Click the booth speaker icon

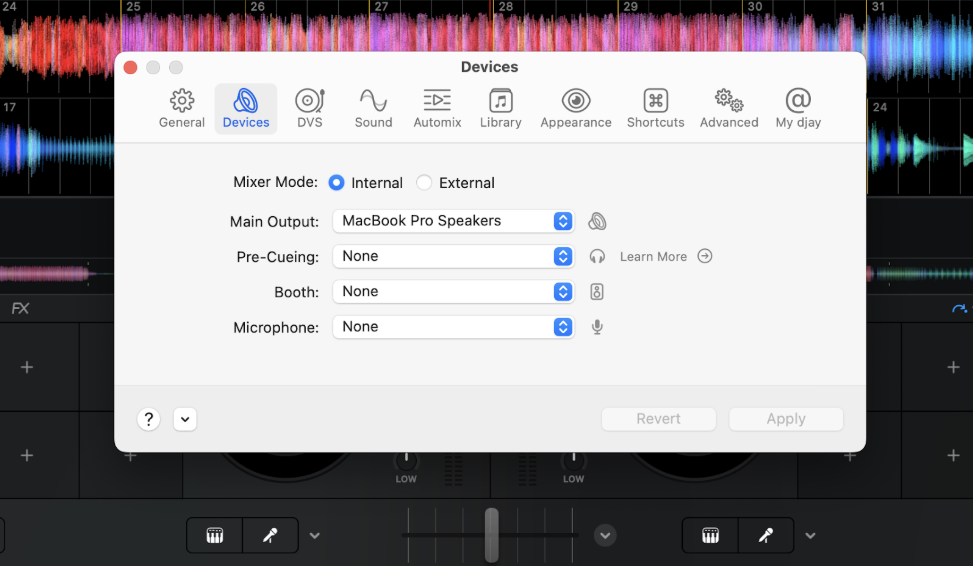596,292
